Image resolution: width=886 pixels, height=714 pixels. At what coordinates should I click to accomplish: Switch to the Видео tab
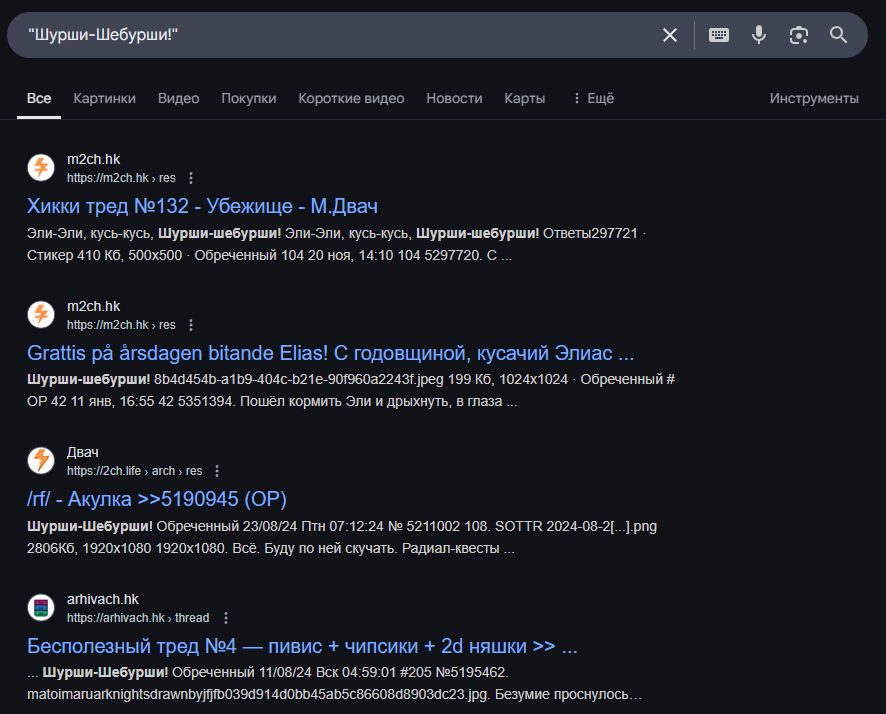point(179,98)
